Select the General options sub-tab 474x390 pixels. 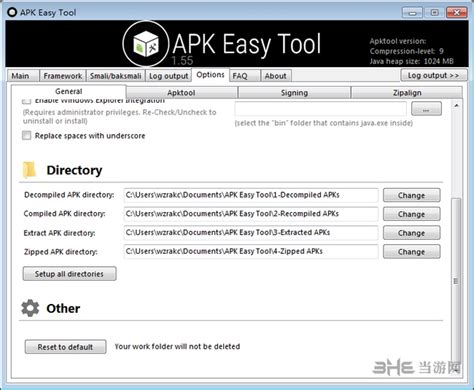click(x=69, y=91)
